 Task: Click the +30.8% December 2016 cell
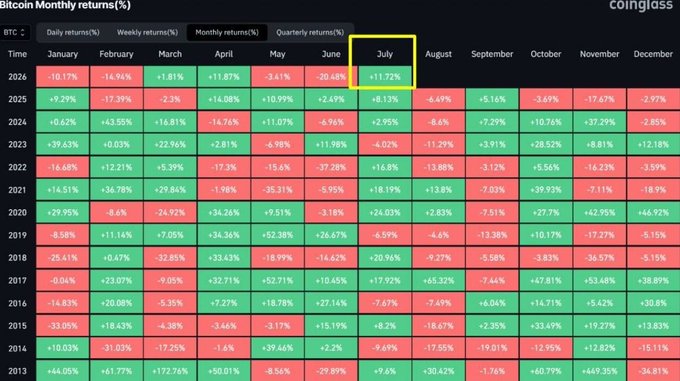pos(653,303)
